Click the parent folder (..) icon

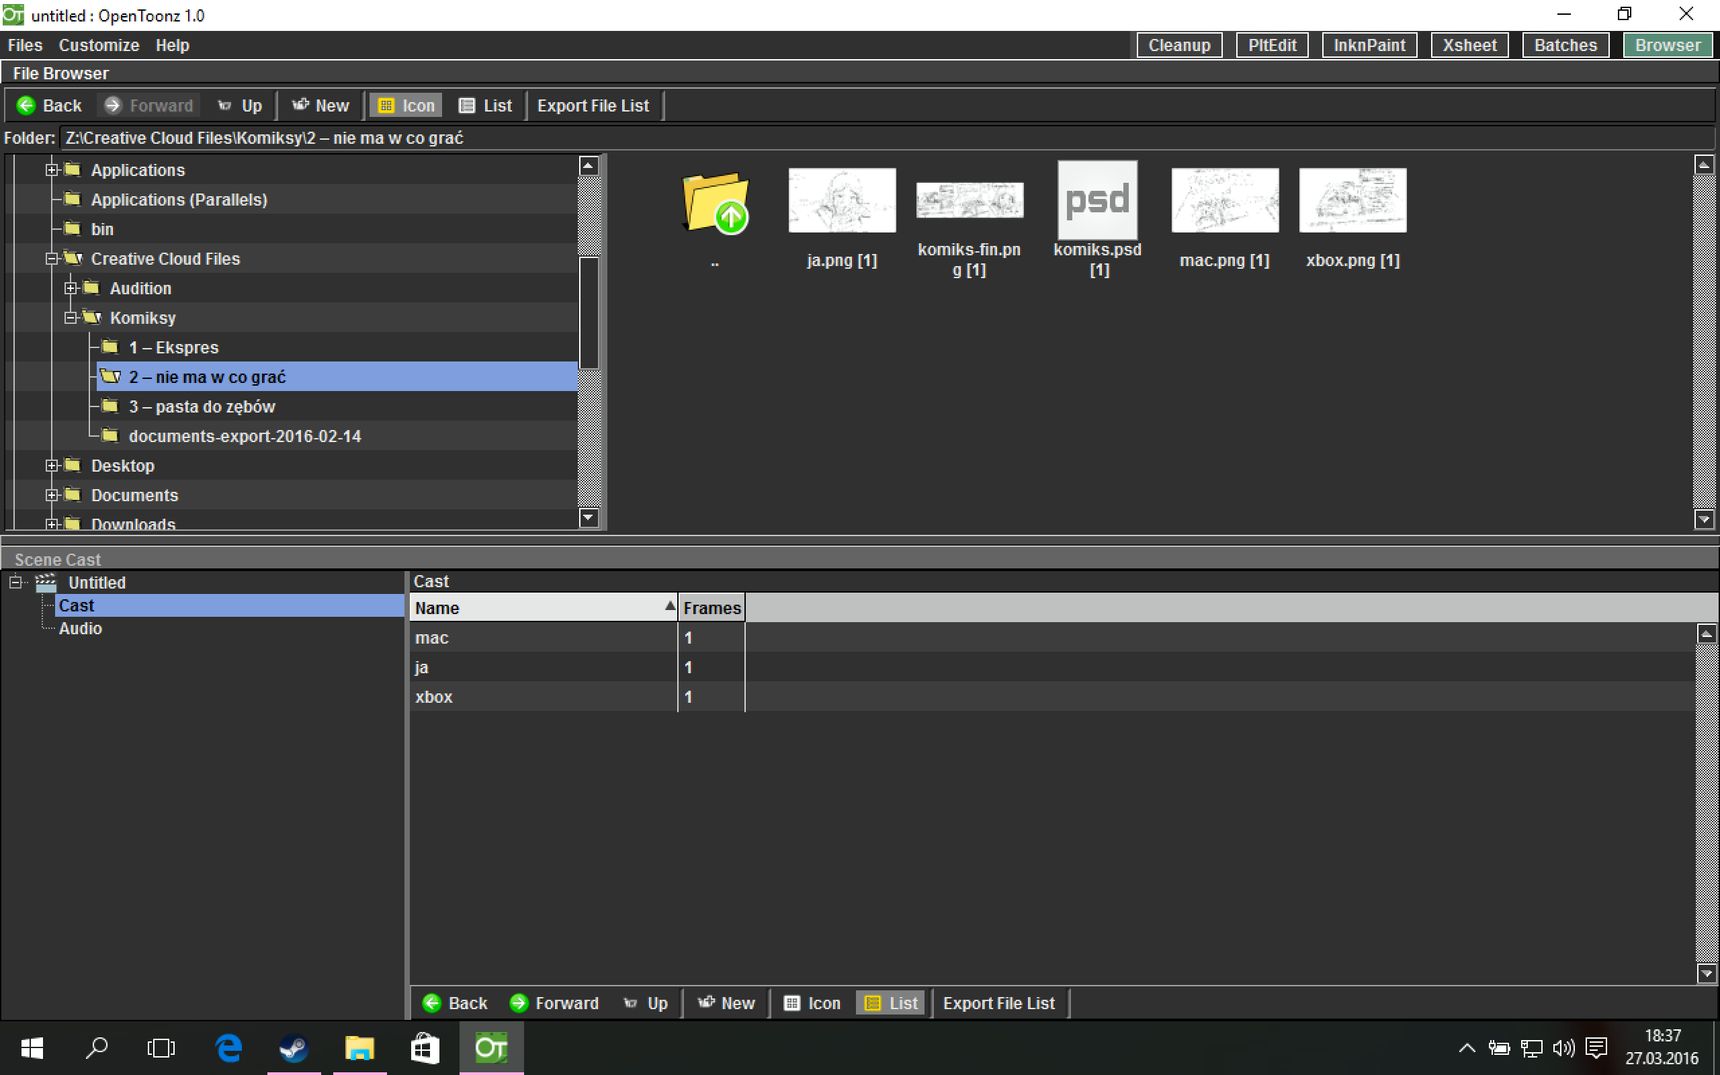click(715, 204)
